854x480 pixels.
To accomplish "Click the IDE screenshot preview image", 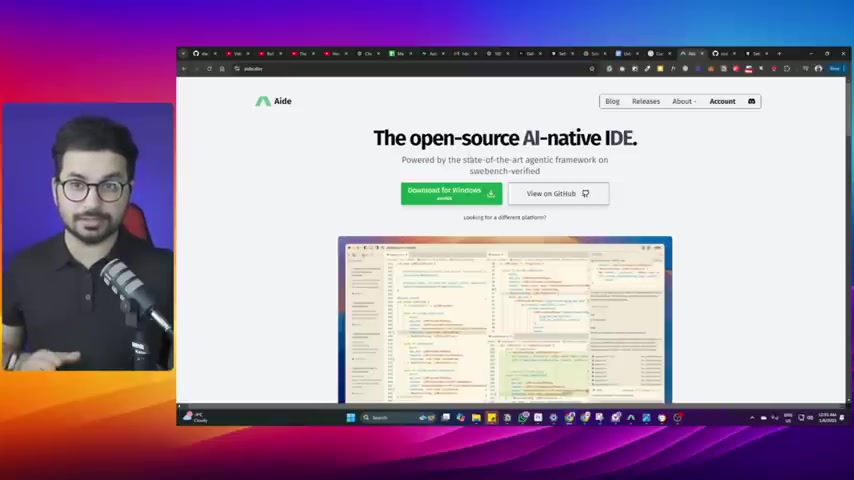I will coord(505,320).
